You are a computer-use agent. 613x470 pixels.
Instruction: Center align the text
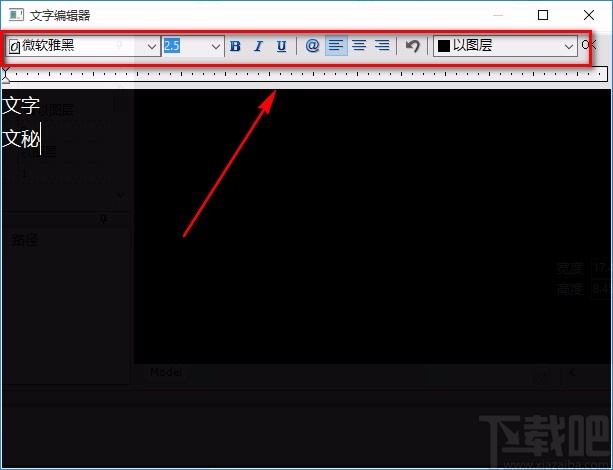tap(359, 46)
